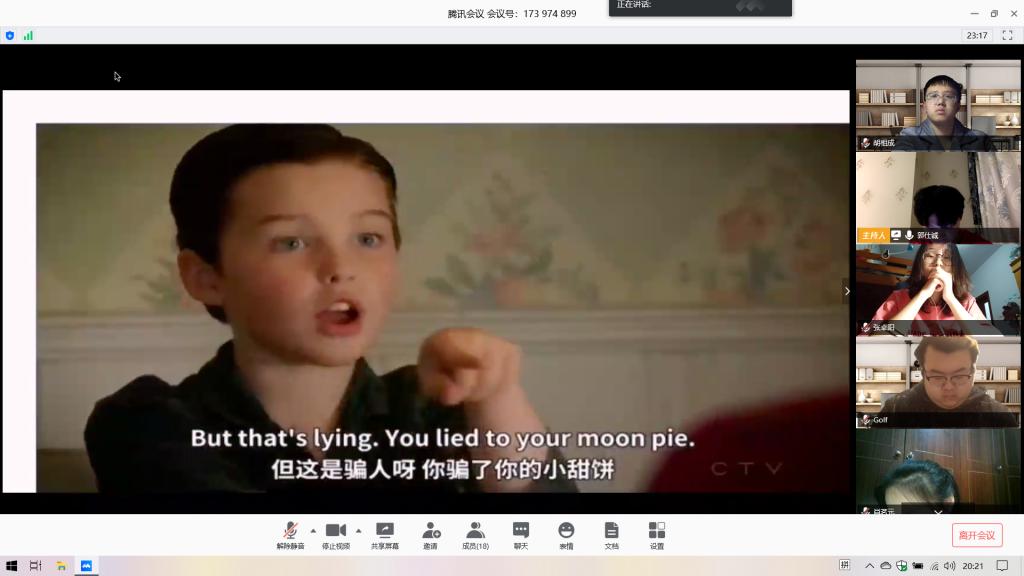Click the 正在讲话 speaking indicator bar
This screenshot has height=576, width=1024.
(x=700, y=7)
